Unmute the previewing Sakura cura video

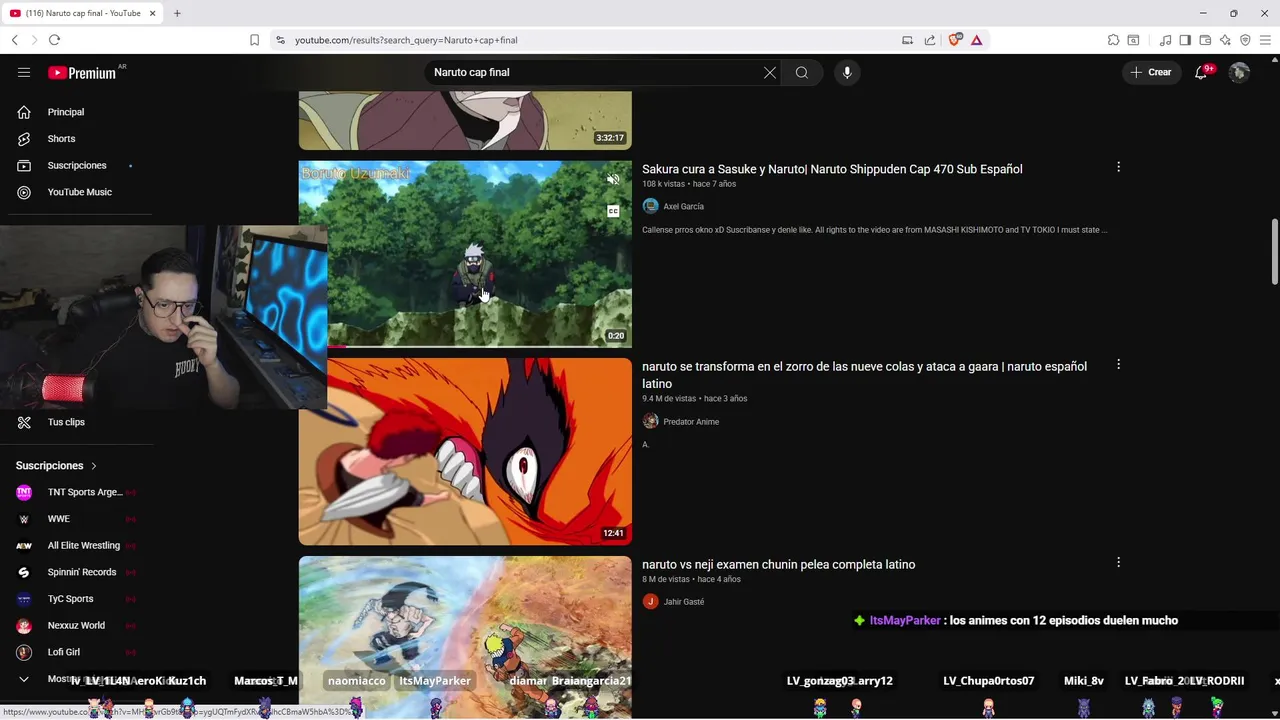613,180
